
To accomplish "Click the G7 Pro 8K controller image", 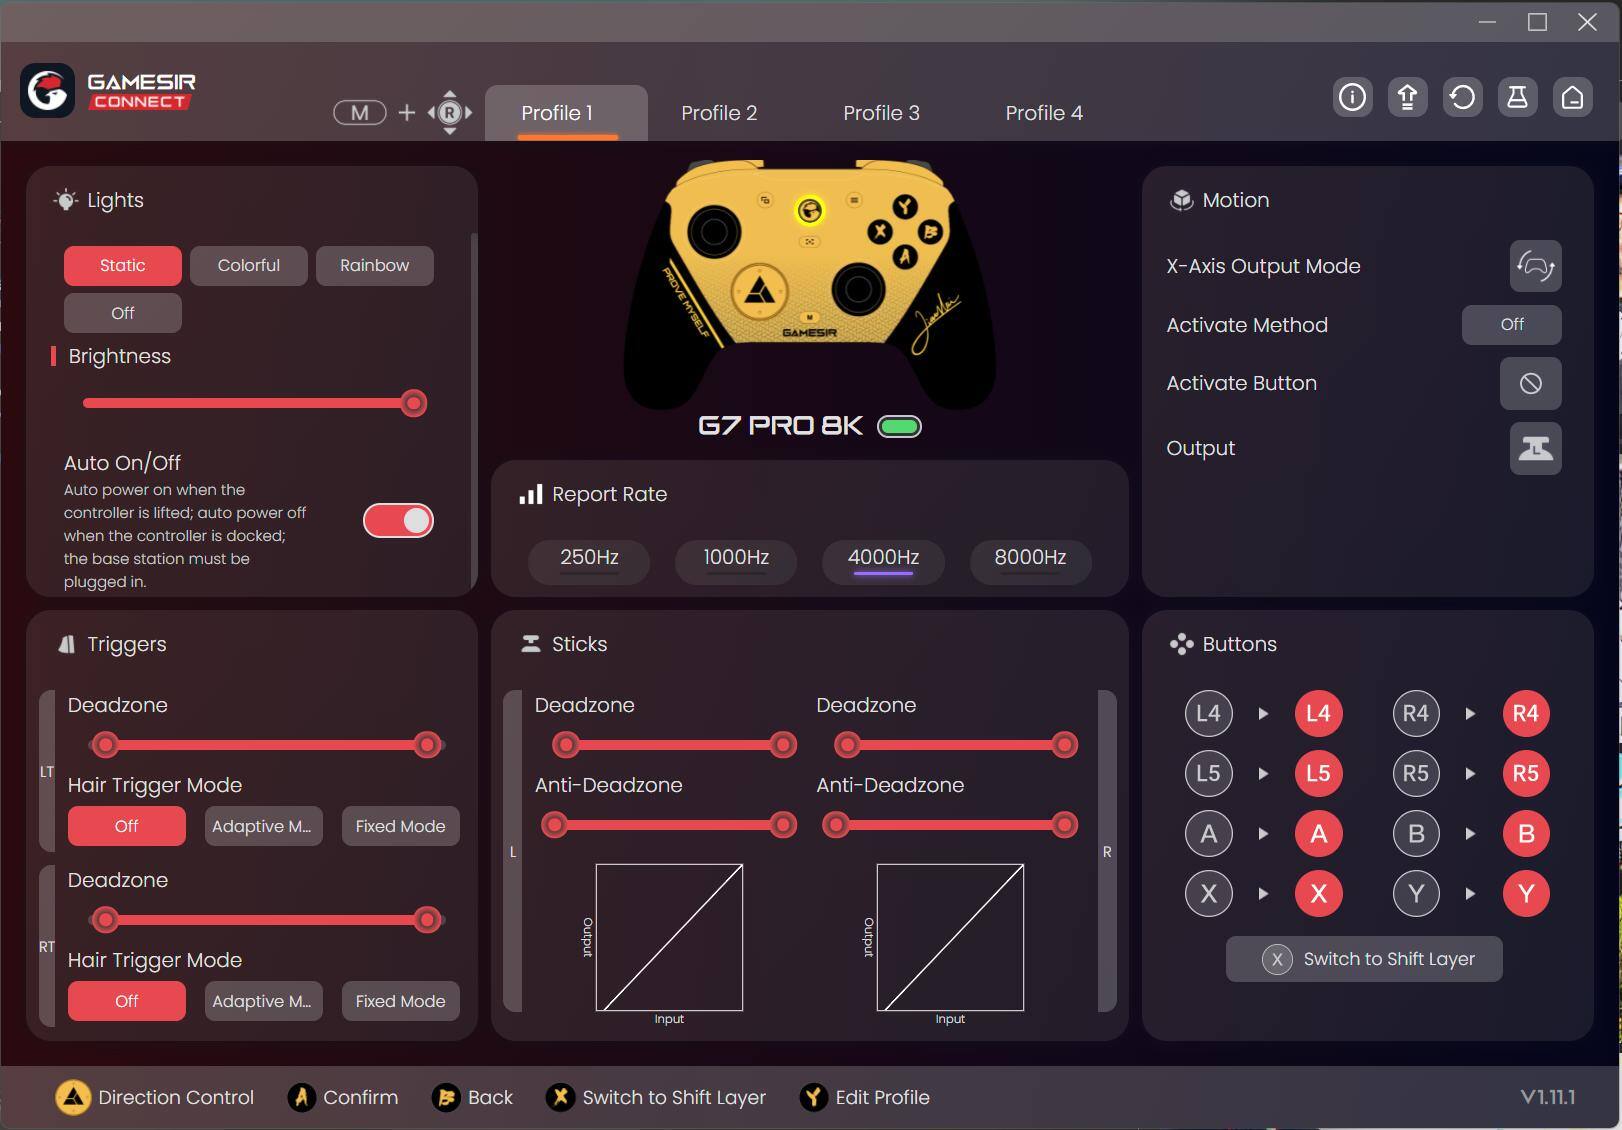I will 810,285.
